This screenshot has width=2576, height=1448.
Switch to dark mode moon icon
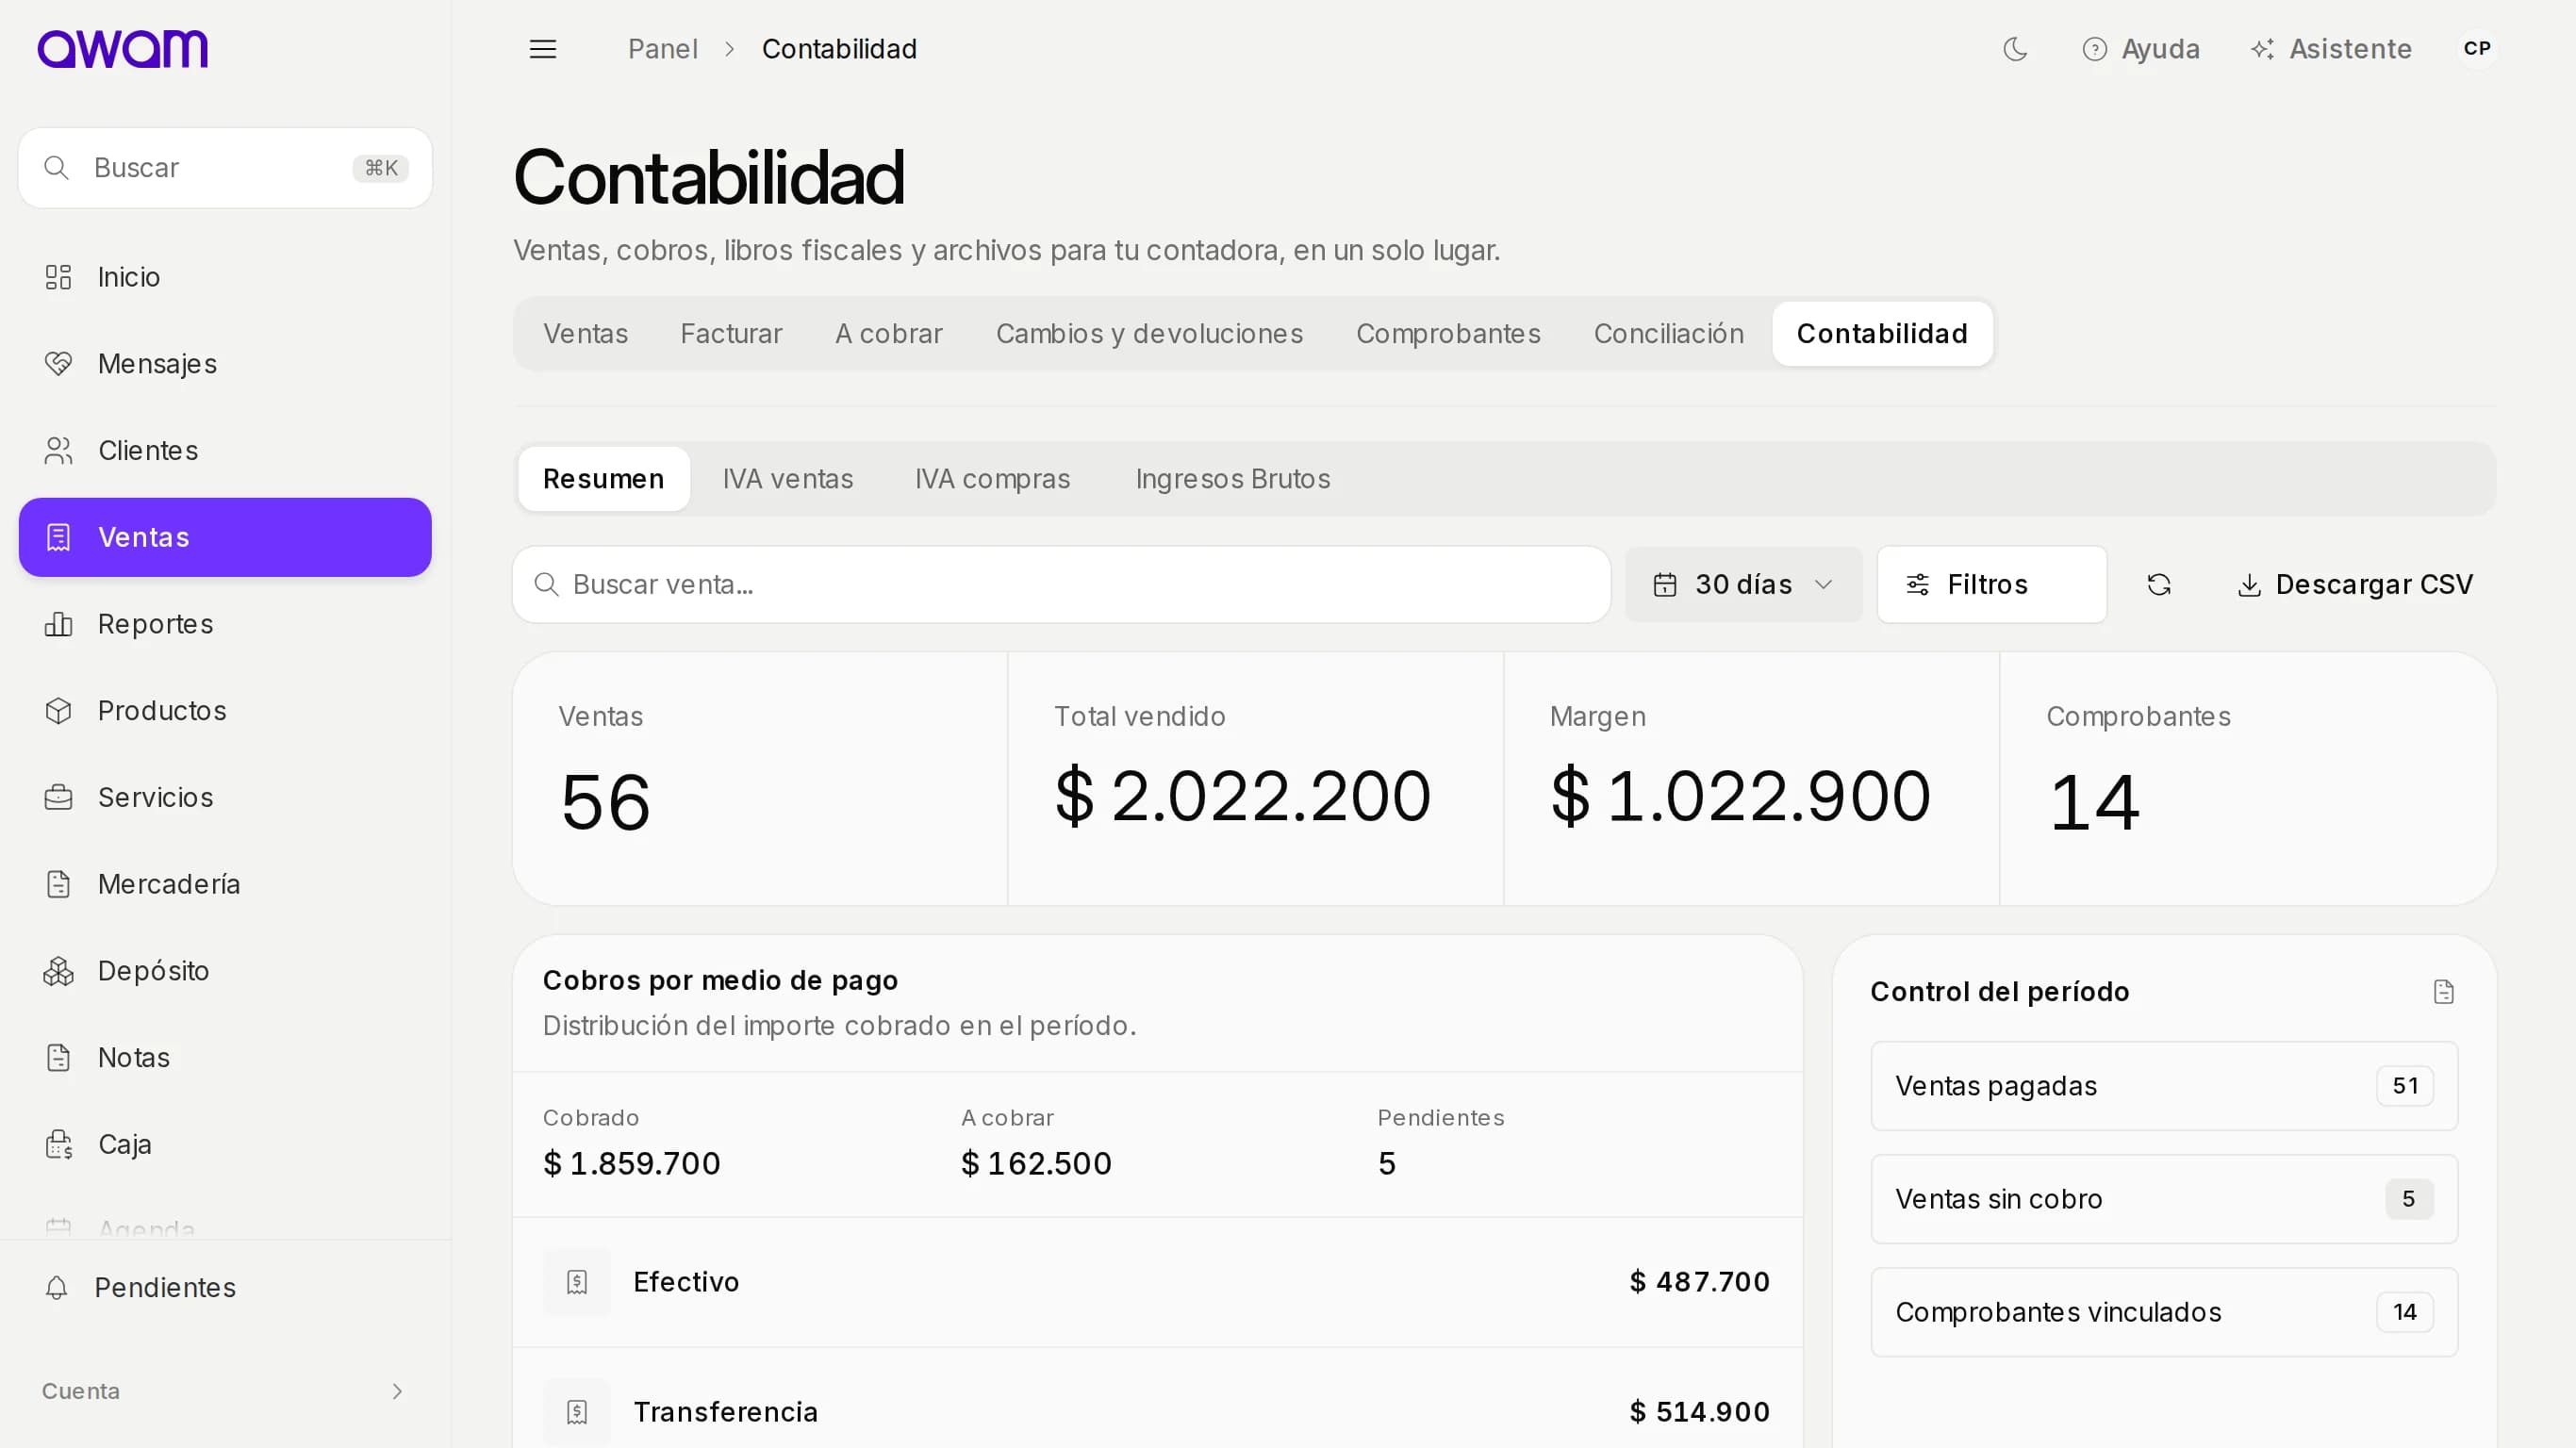click(x=2015, y=49)
